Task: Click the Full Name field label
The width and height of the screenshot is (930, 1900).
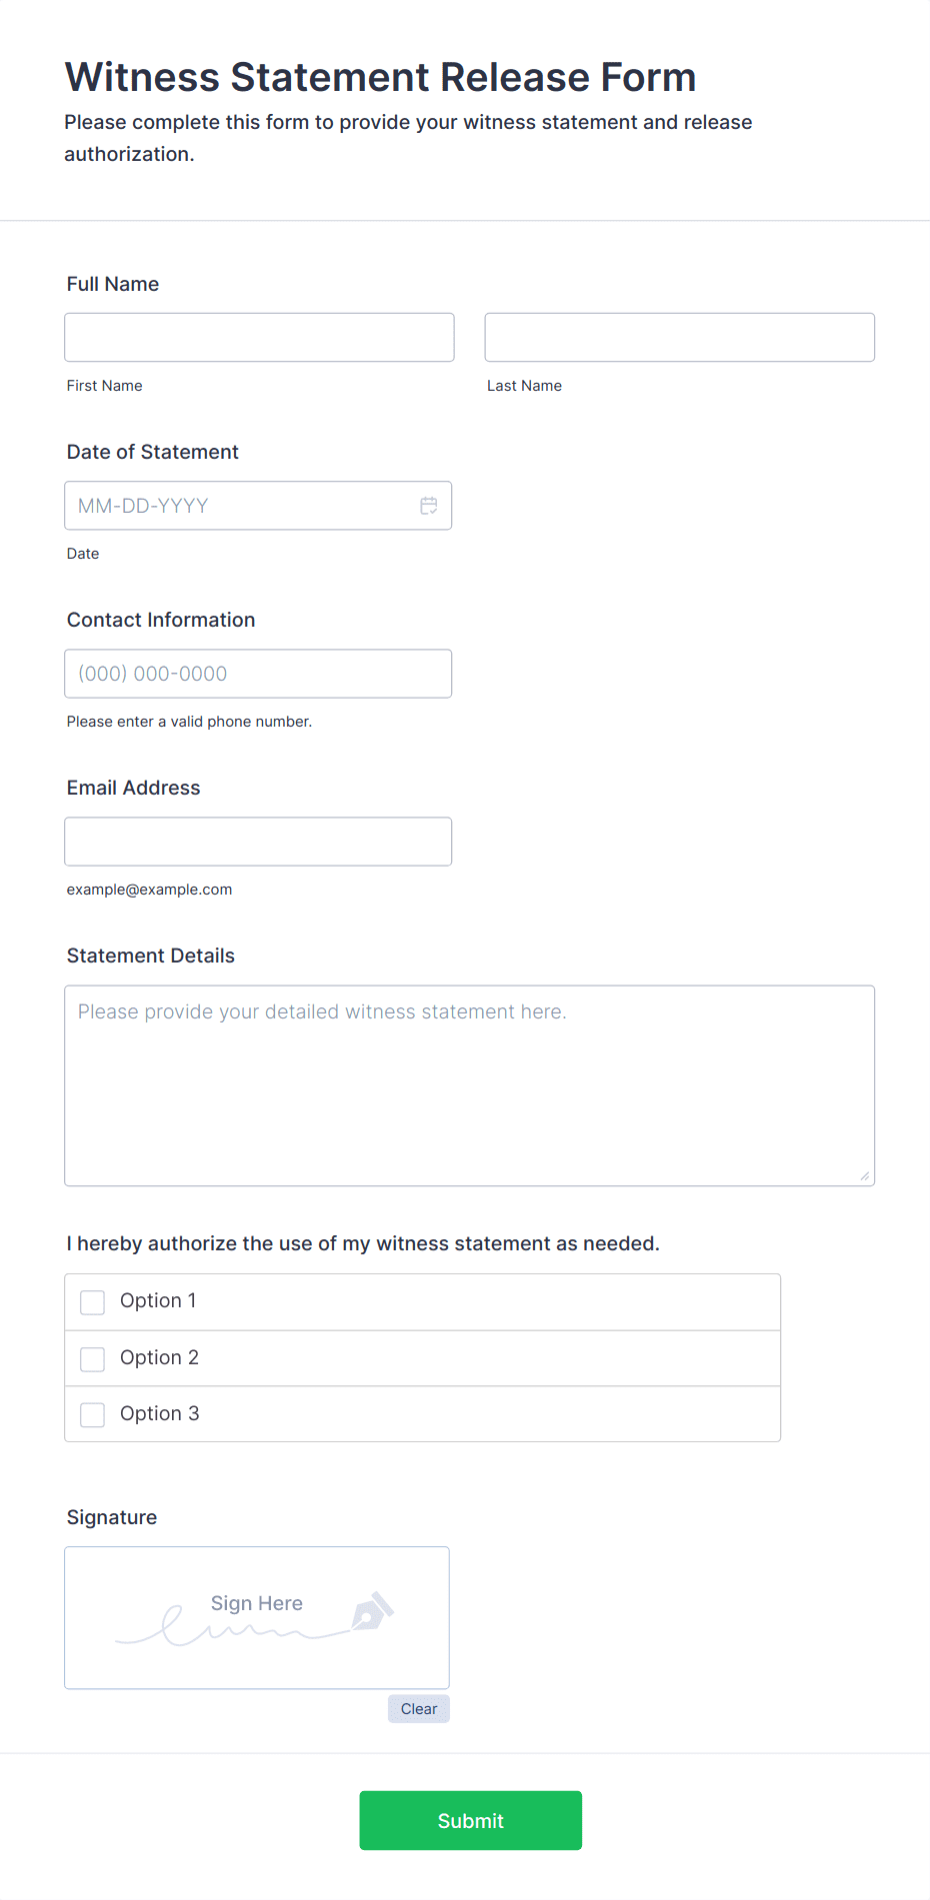Action: 113,284
